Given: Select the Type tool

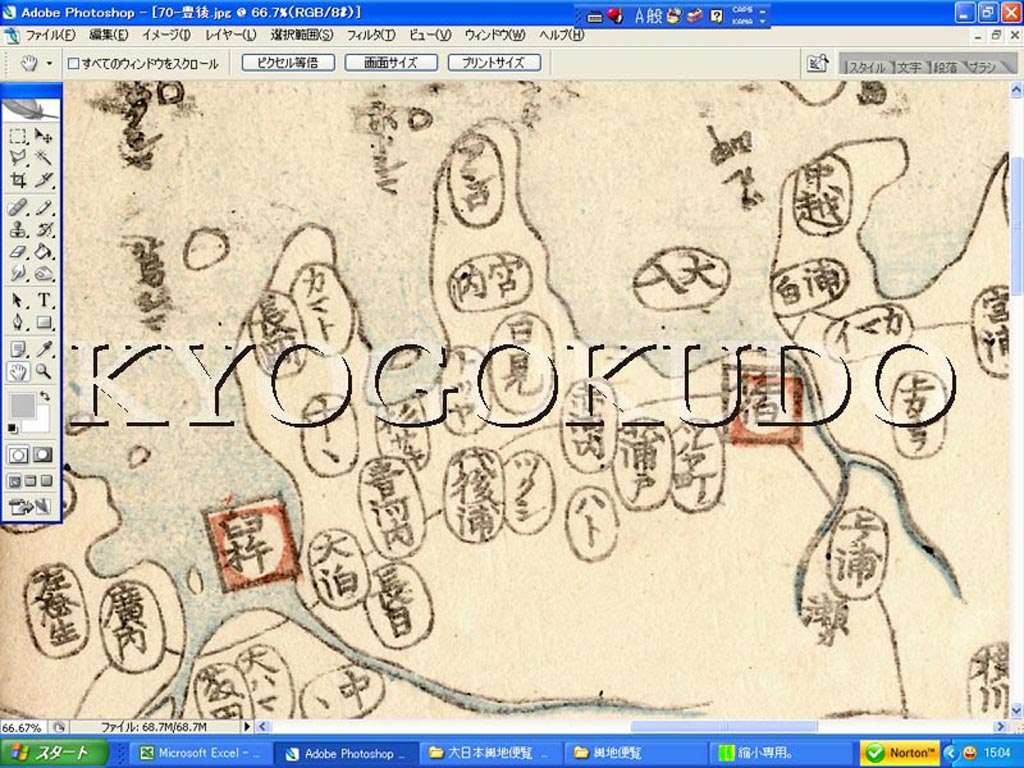Looking at the screenshot, I should (43, 300).
